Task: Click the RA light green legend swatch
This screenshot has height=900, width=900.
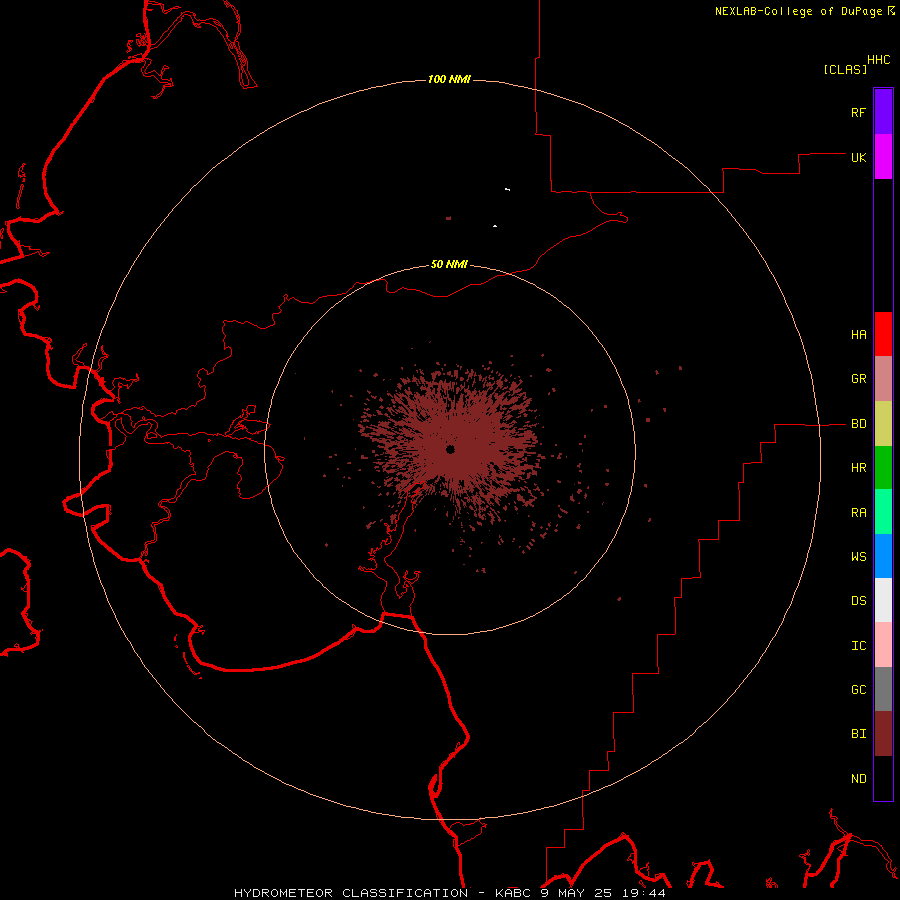Action: (883, 512)
